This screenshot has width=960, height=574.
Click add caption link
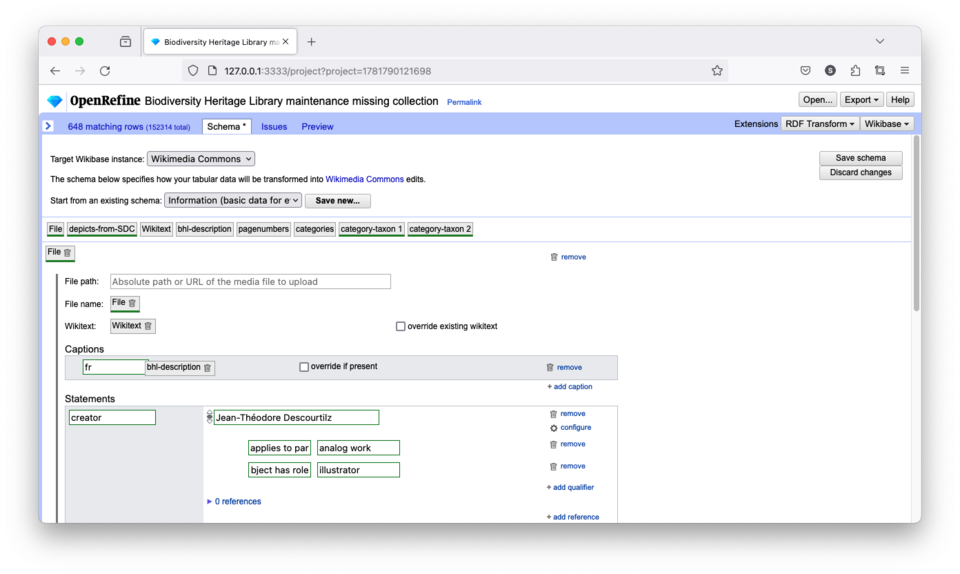569,387
